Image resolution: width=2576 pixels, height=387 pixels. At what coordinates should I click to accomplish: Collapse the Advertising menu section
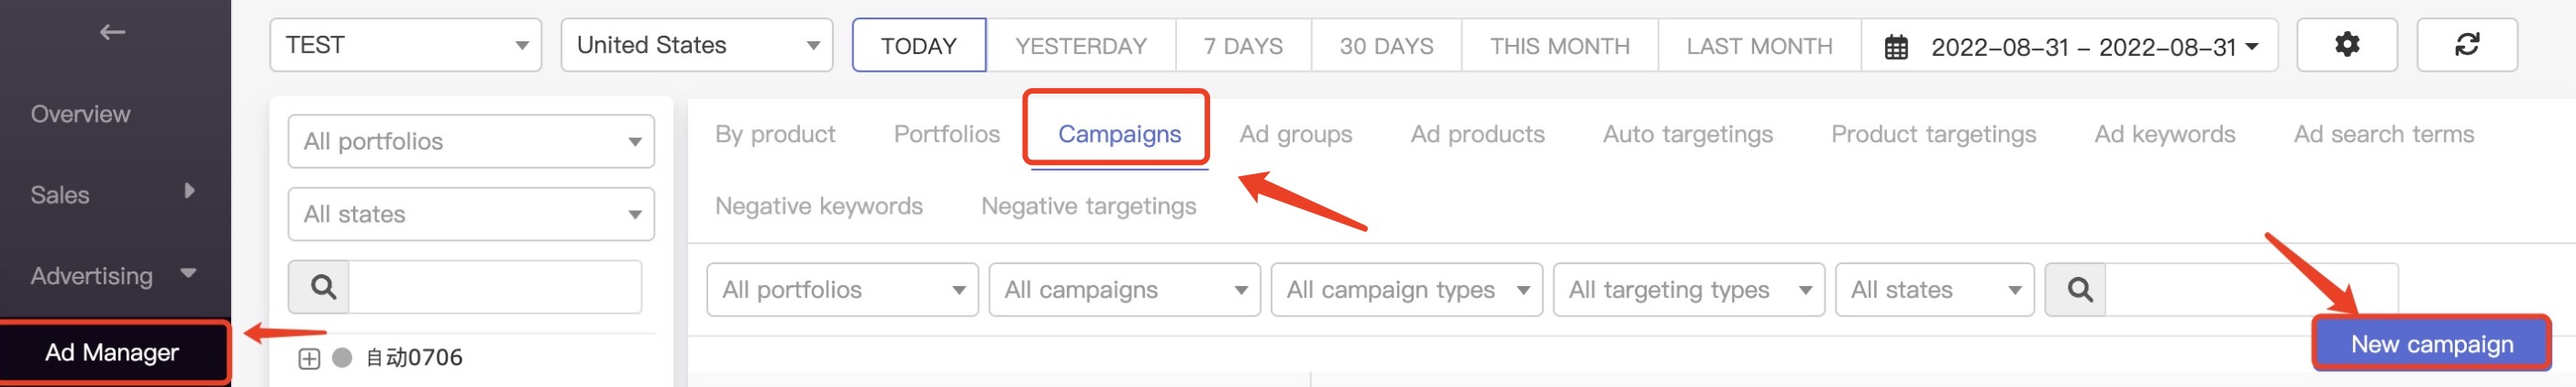pos(188,272)
